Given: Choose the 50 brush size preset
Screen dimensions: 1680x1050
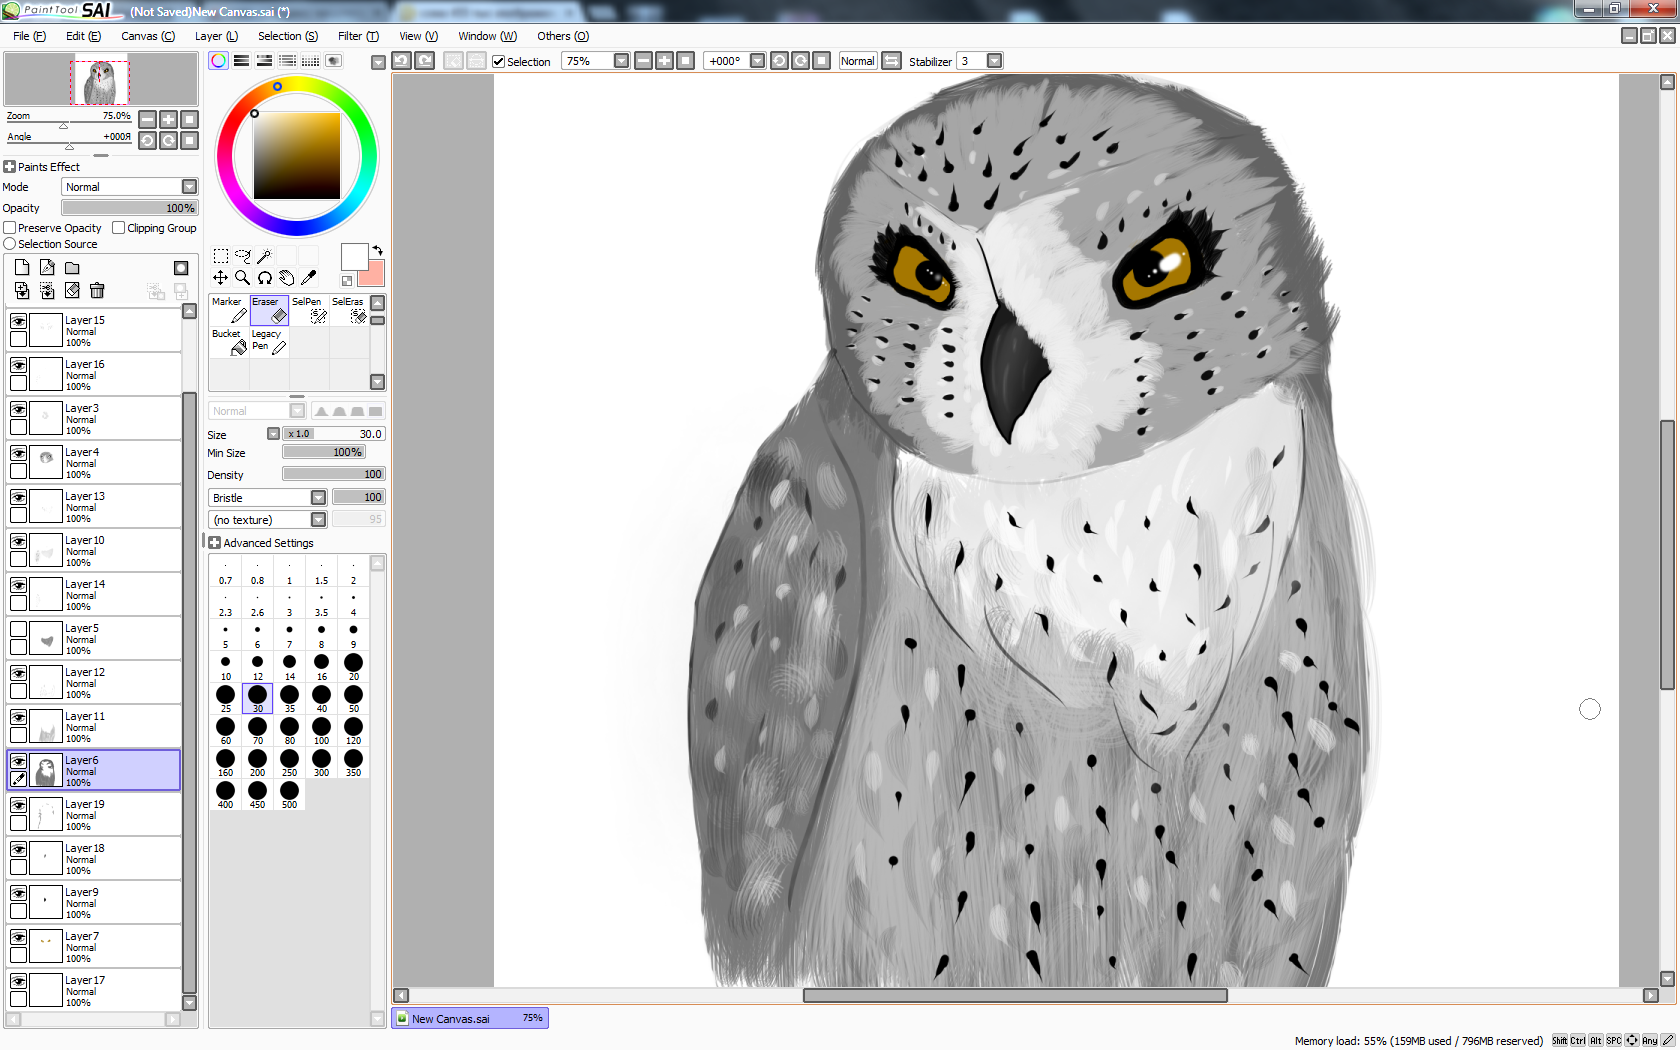Looking at the screenshot, I should tap(353, 698).
